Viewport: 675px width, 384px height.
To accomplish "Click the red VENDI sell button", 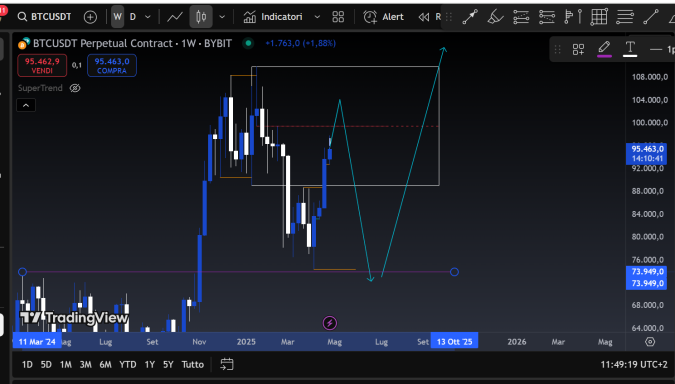I will [x=42, y=65].
